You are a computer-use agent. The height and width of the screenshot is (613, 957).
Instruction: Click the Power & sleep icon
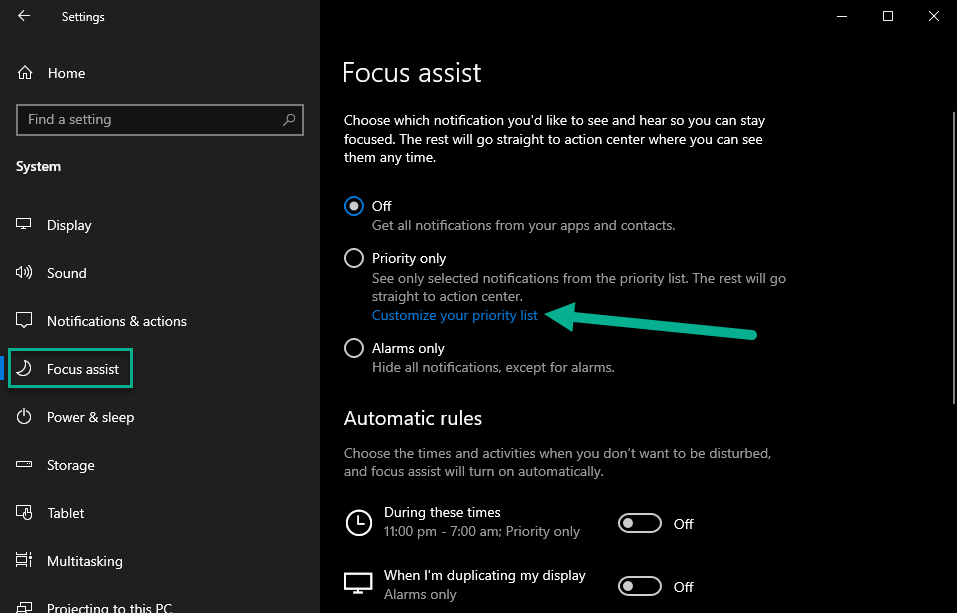coord(24,416)
